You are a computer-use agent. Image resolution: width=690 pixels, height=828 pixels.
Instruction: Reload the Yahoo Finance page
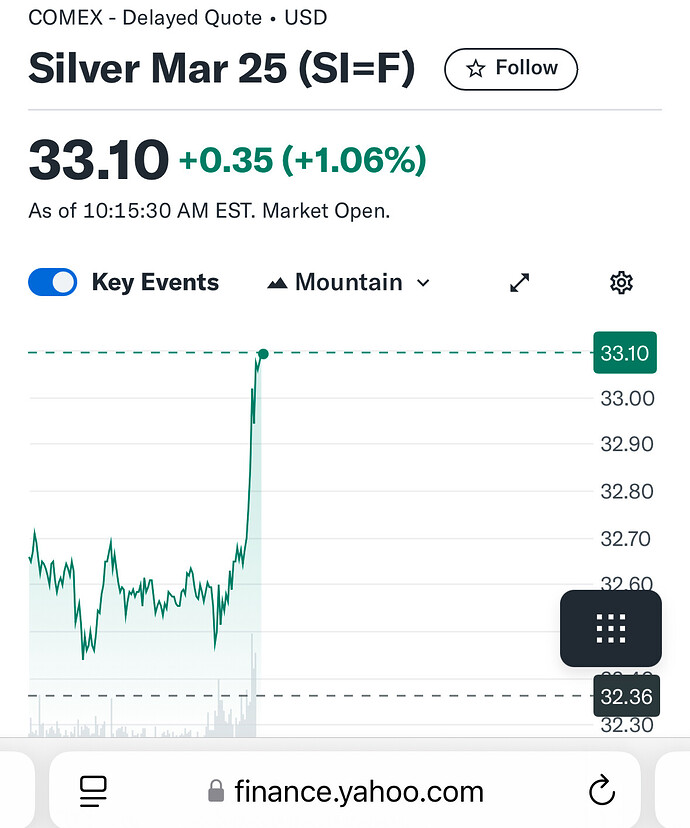[602, 791]
